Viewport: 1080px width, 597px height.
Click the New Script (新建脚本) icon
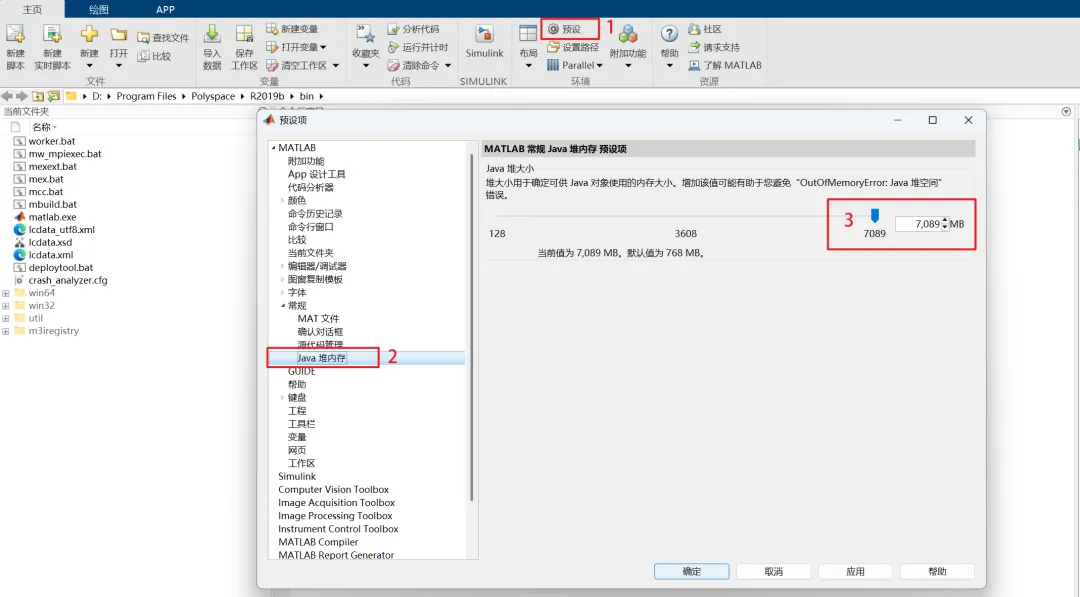point(15,34)
